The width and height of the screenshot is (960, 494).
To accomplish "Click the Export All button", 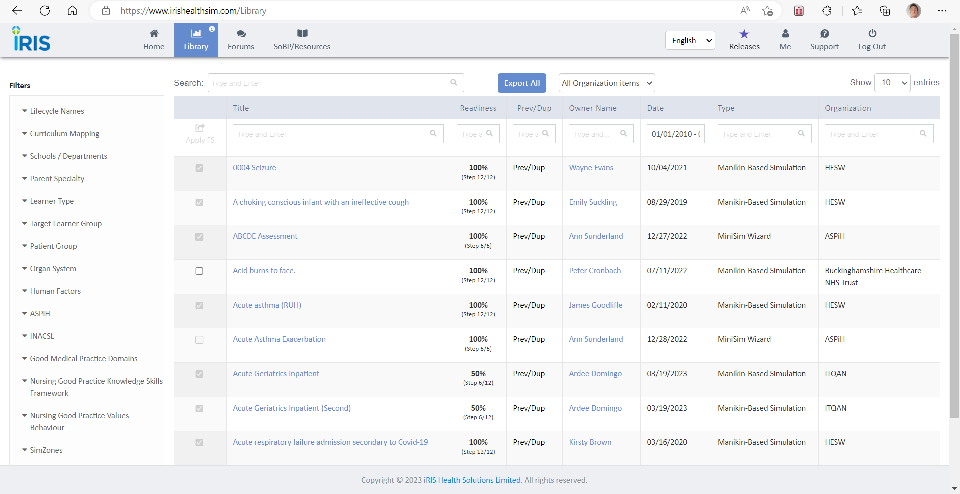I will click(522, 83).
